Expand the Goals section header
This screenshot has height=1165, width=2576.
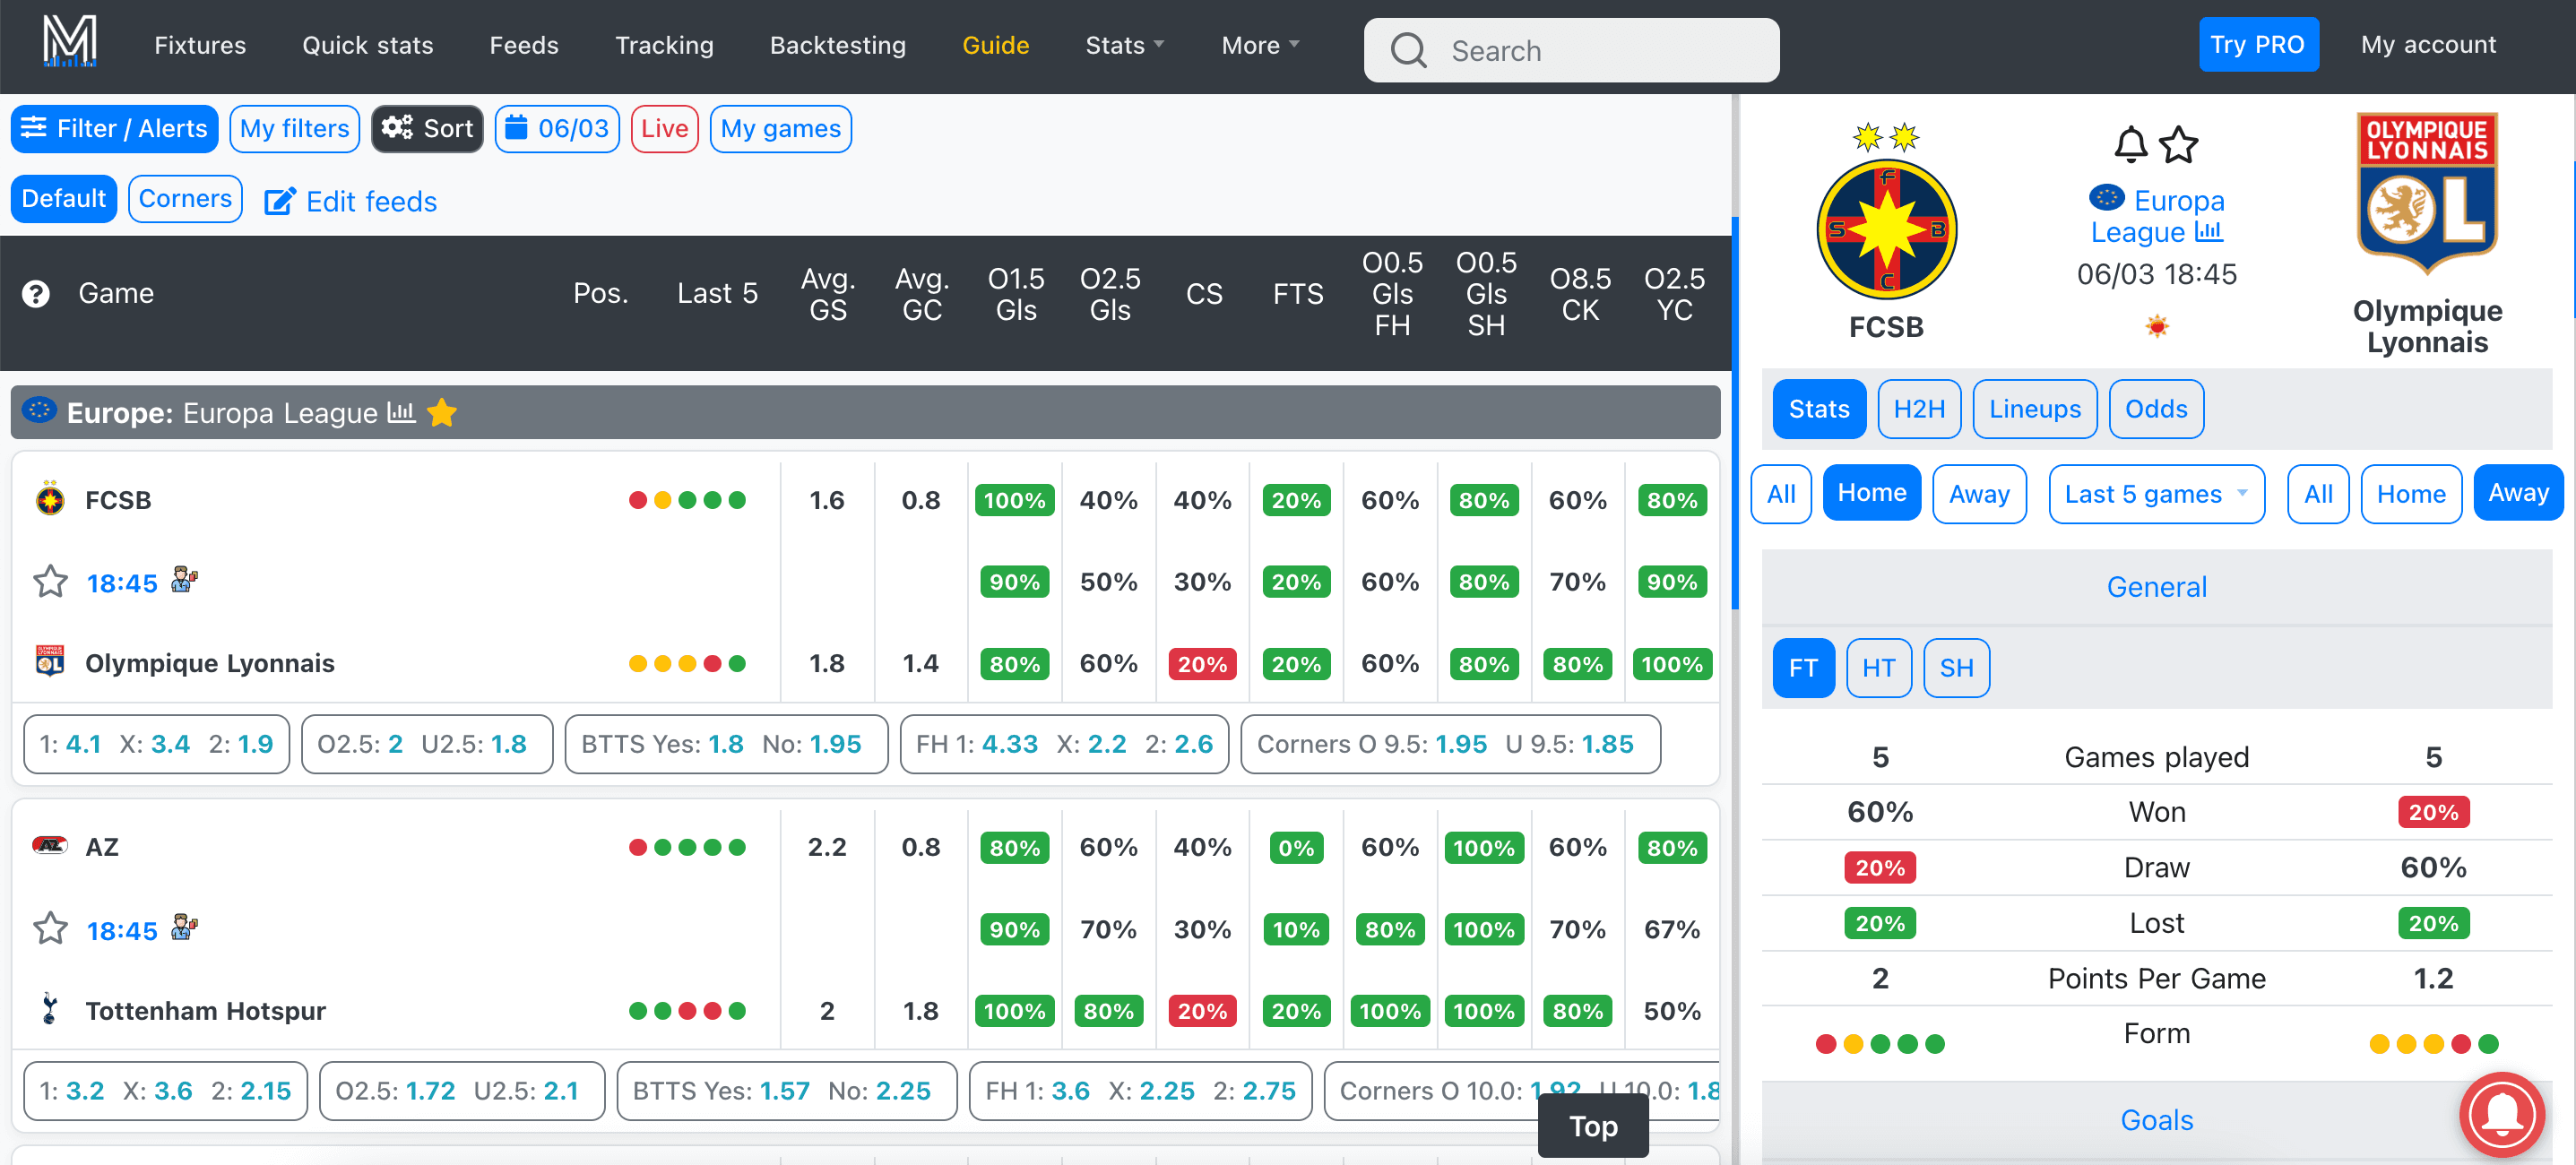tap(2156, 1120)
